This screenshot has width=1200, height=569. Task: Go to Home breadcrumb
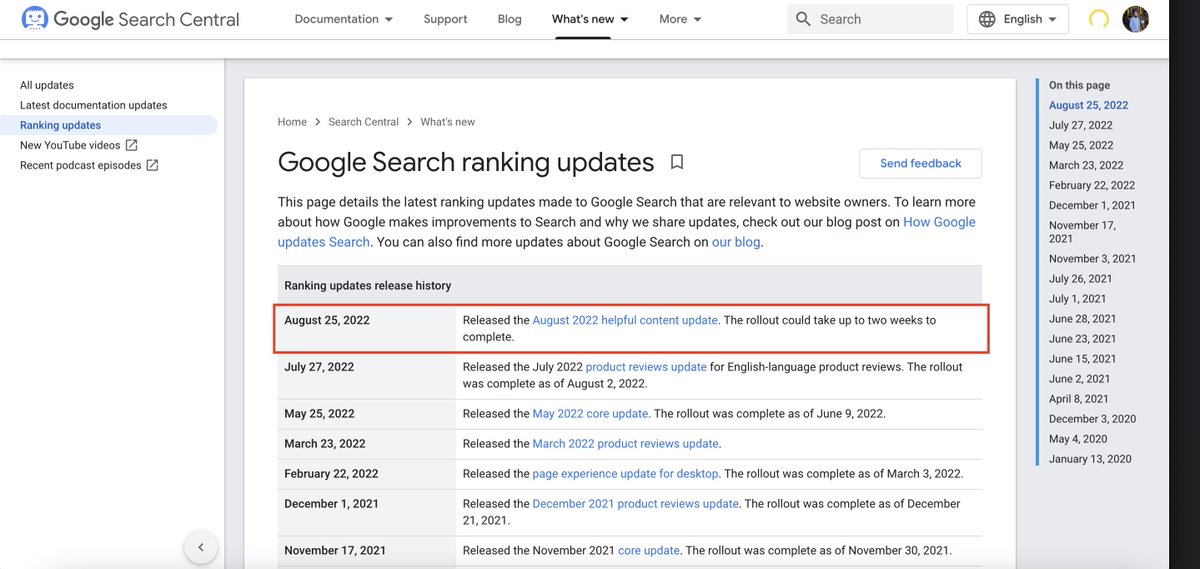(x=292, y=122)
